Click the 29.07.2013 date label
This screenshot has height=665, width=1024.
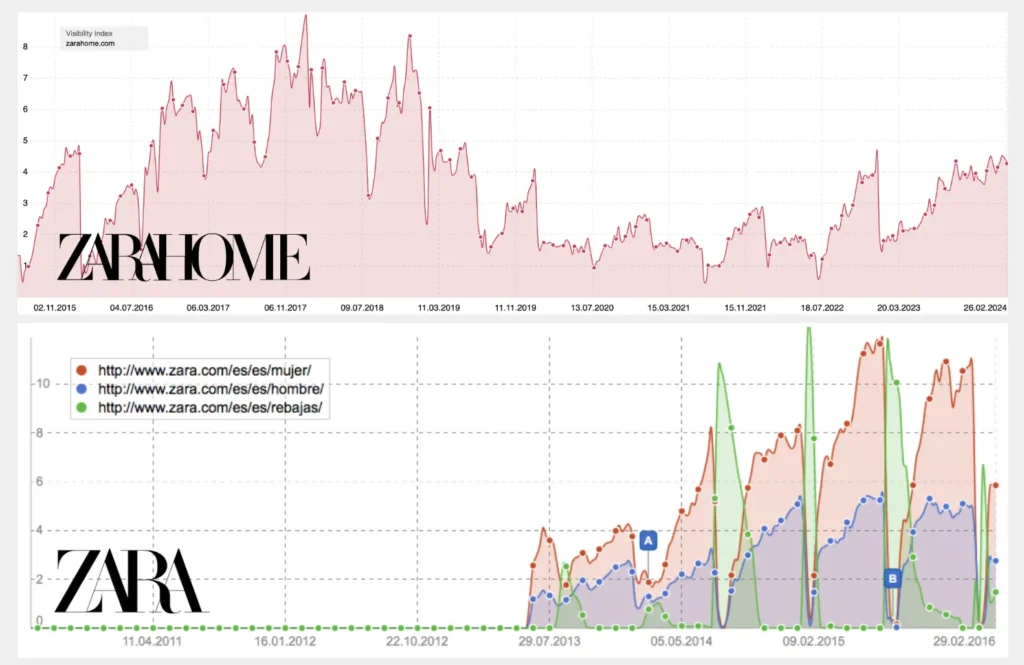(549, 641)
